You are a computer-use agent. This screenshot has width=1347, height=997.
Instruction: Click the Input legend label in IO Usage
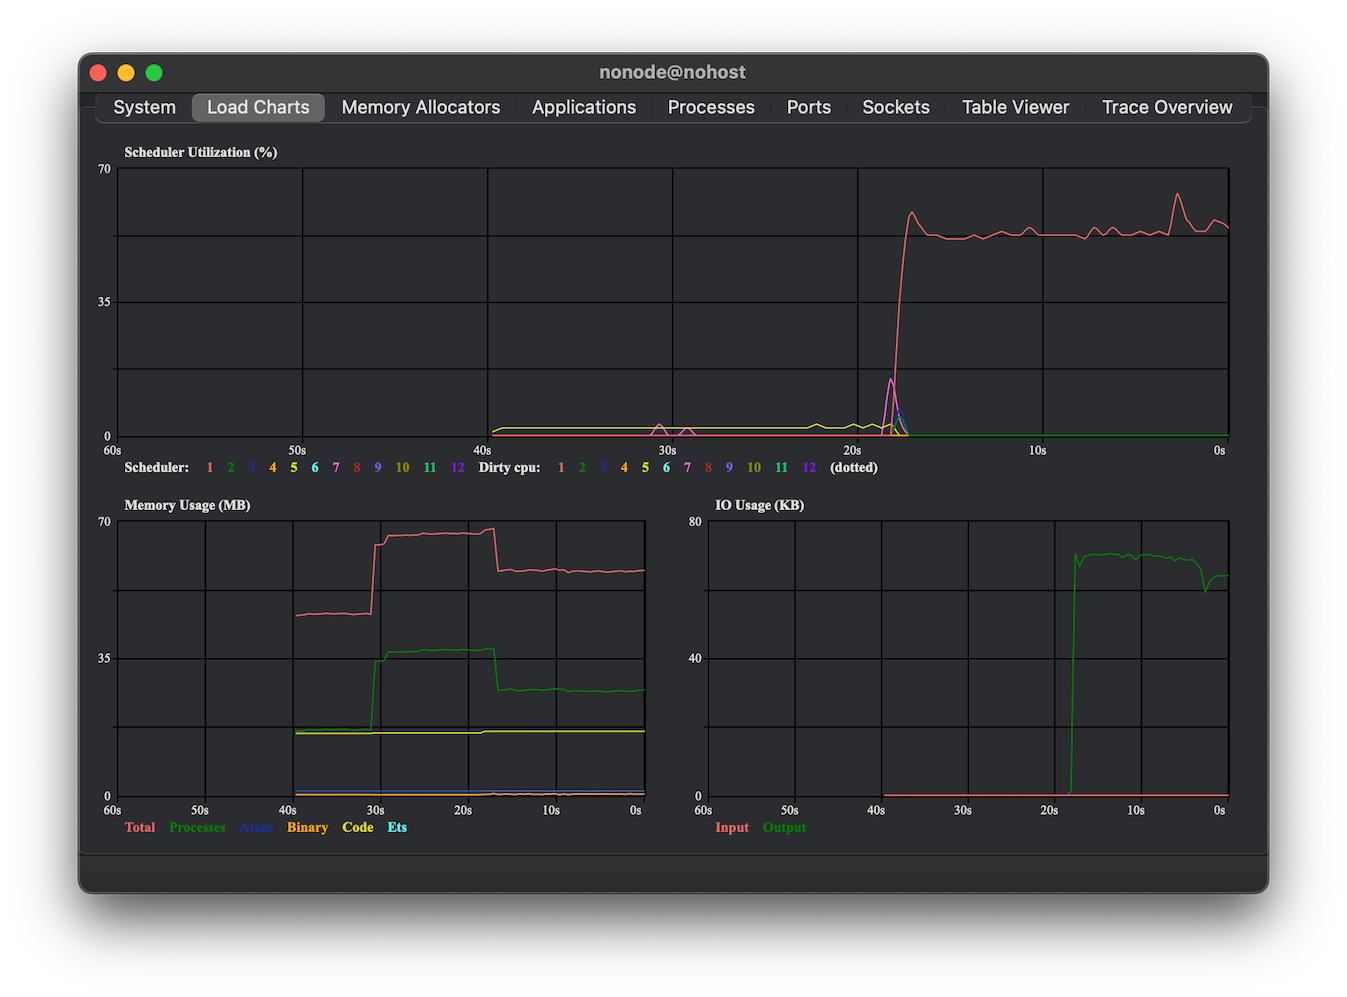coord(732,827)
